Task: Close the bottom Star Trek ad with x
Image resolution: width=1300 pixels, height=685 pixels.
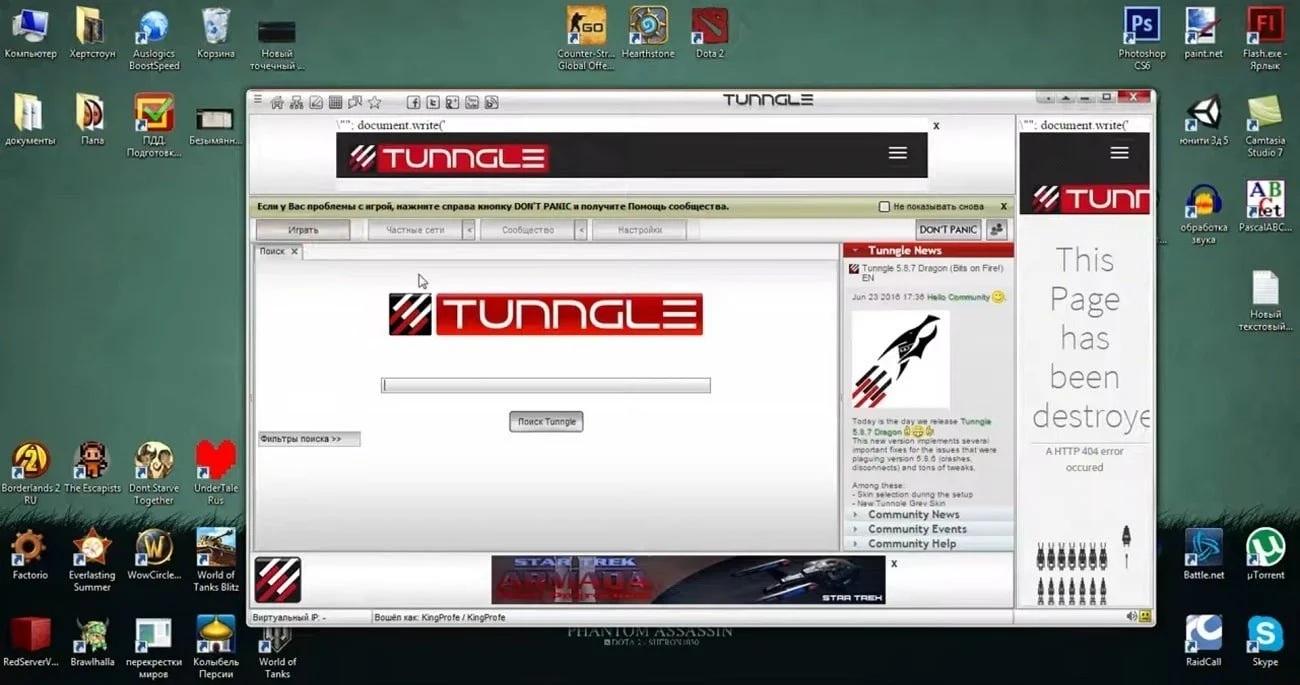Action: coord(894,563)
